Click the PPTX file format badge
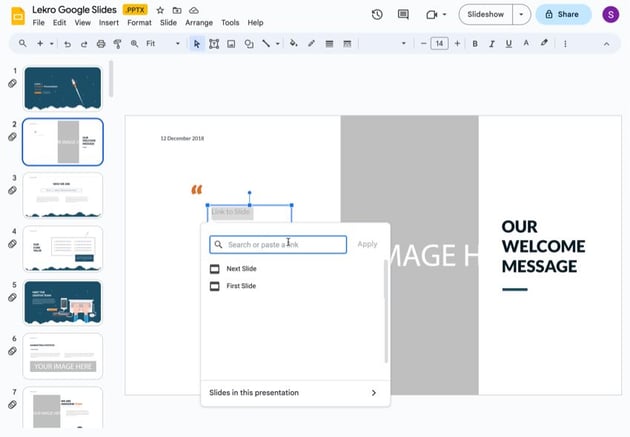The width and height of the screenshot is (630, 437). pos(135,10)
